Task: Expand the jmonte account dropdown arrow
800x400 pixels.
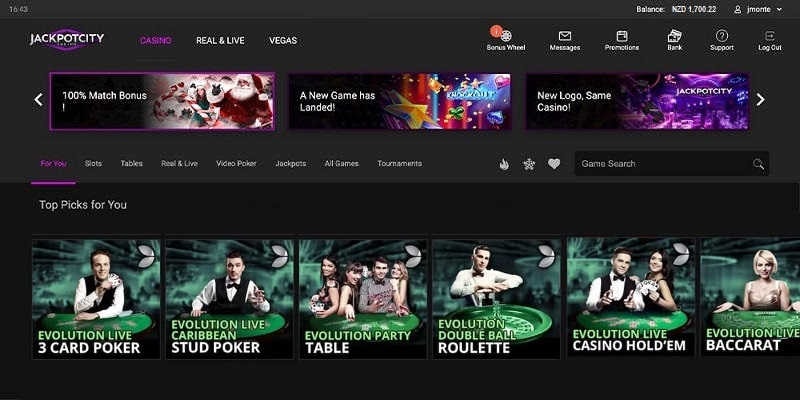Action: 779,9
